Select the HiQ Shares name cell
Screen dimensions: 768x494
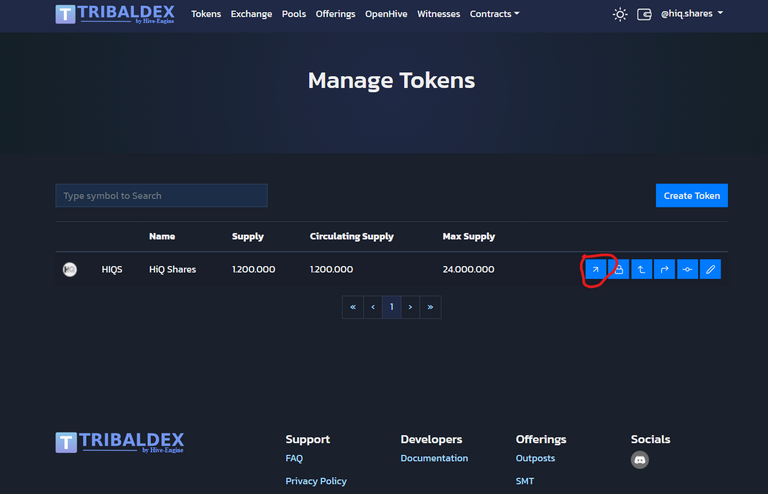[x=172, y=269]
